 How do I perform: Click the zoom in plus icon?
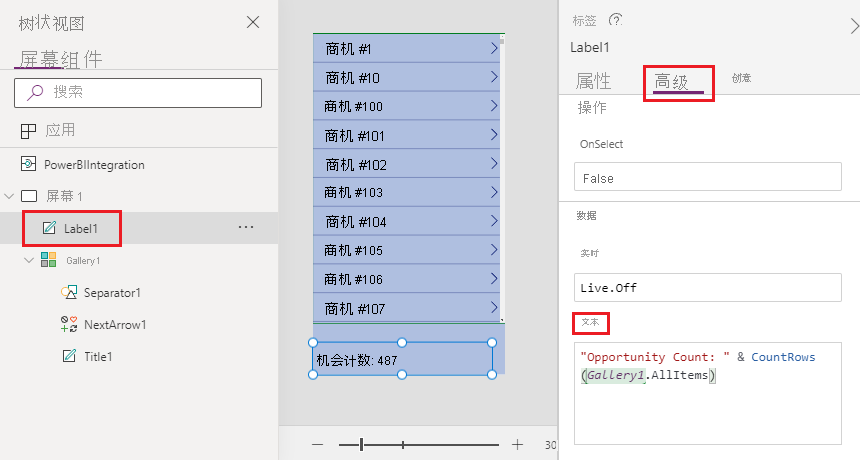pos(517,445)
